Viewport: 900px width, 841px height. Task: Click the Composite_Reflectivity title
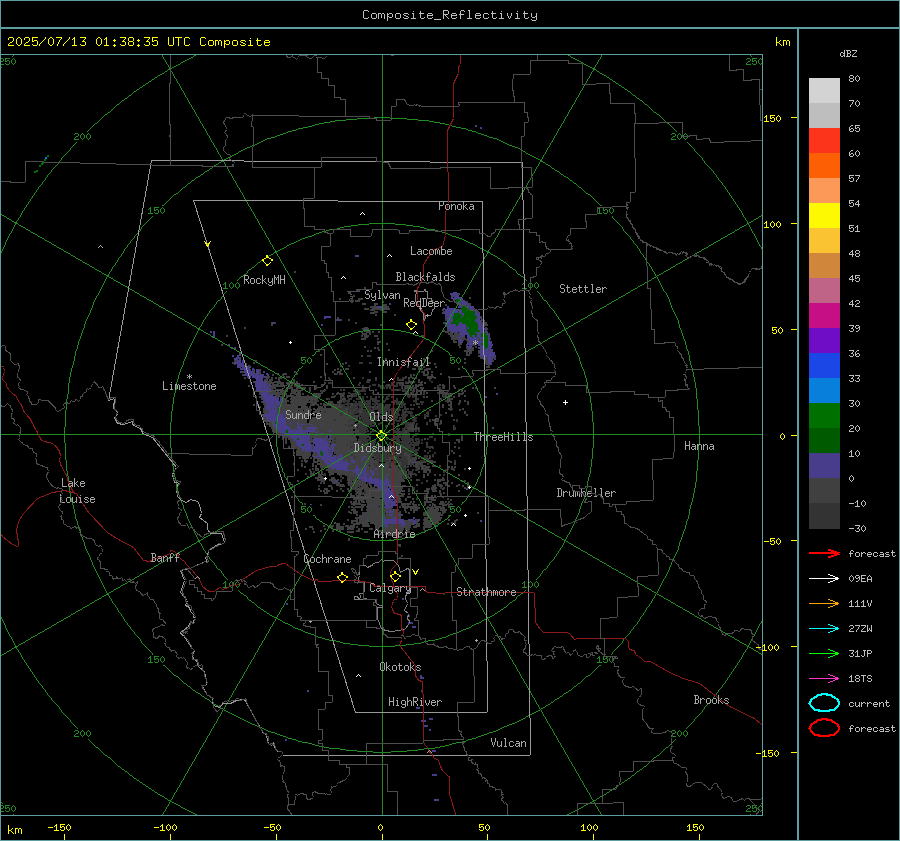point(449,15)
